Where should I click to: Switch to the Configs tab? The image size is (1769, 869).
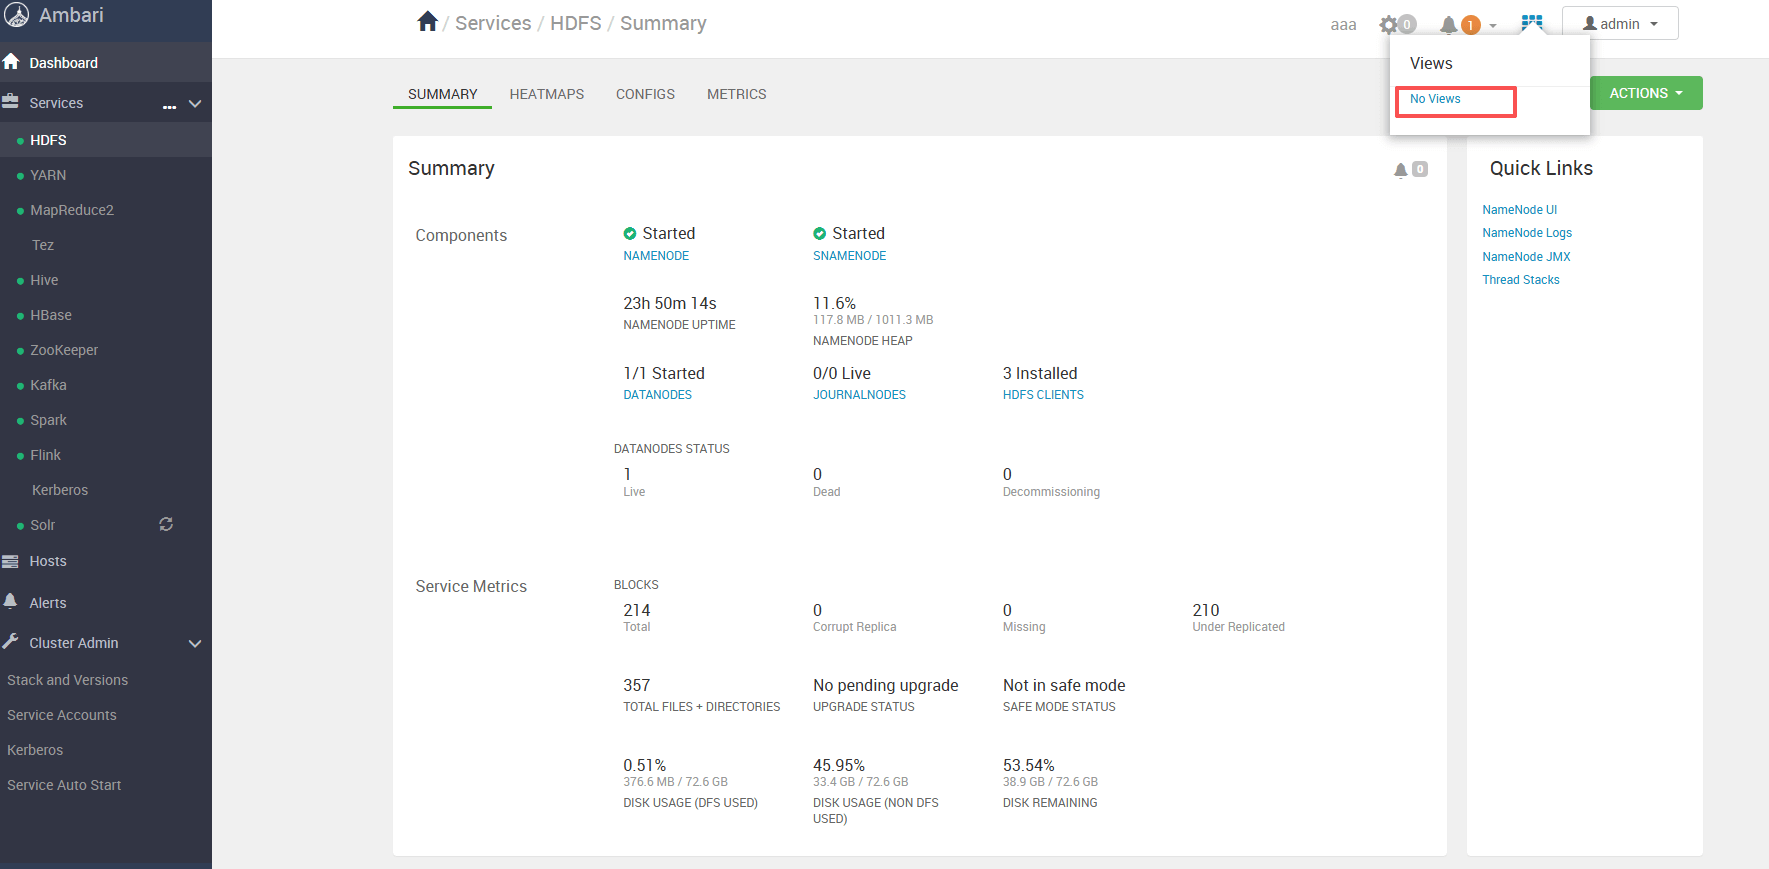coord(645,94)
